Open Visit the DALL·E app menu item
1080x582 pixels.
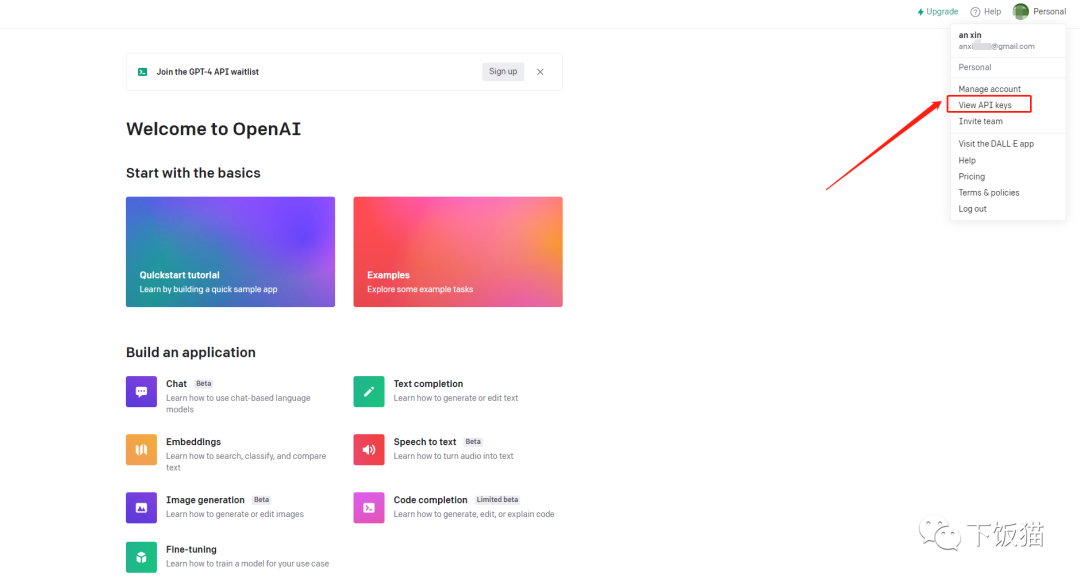click(996, 144)
